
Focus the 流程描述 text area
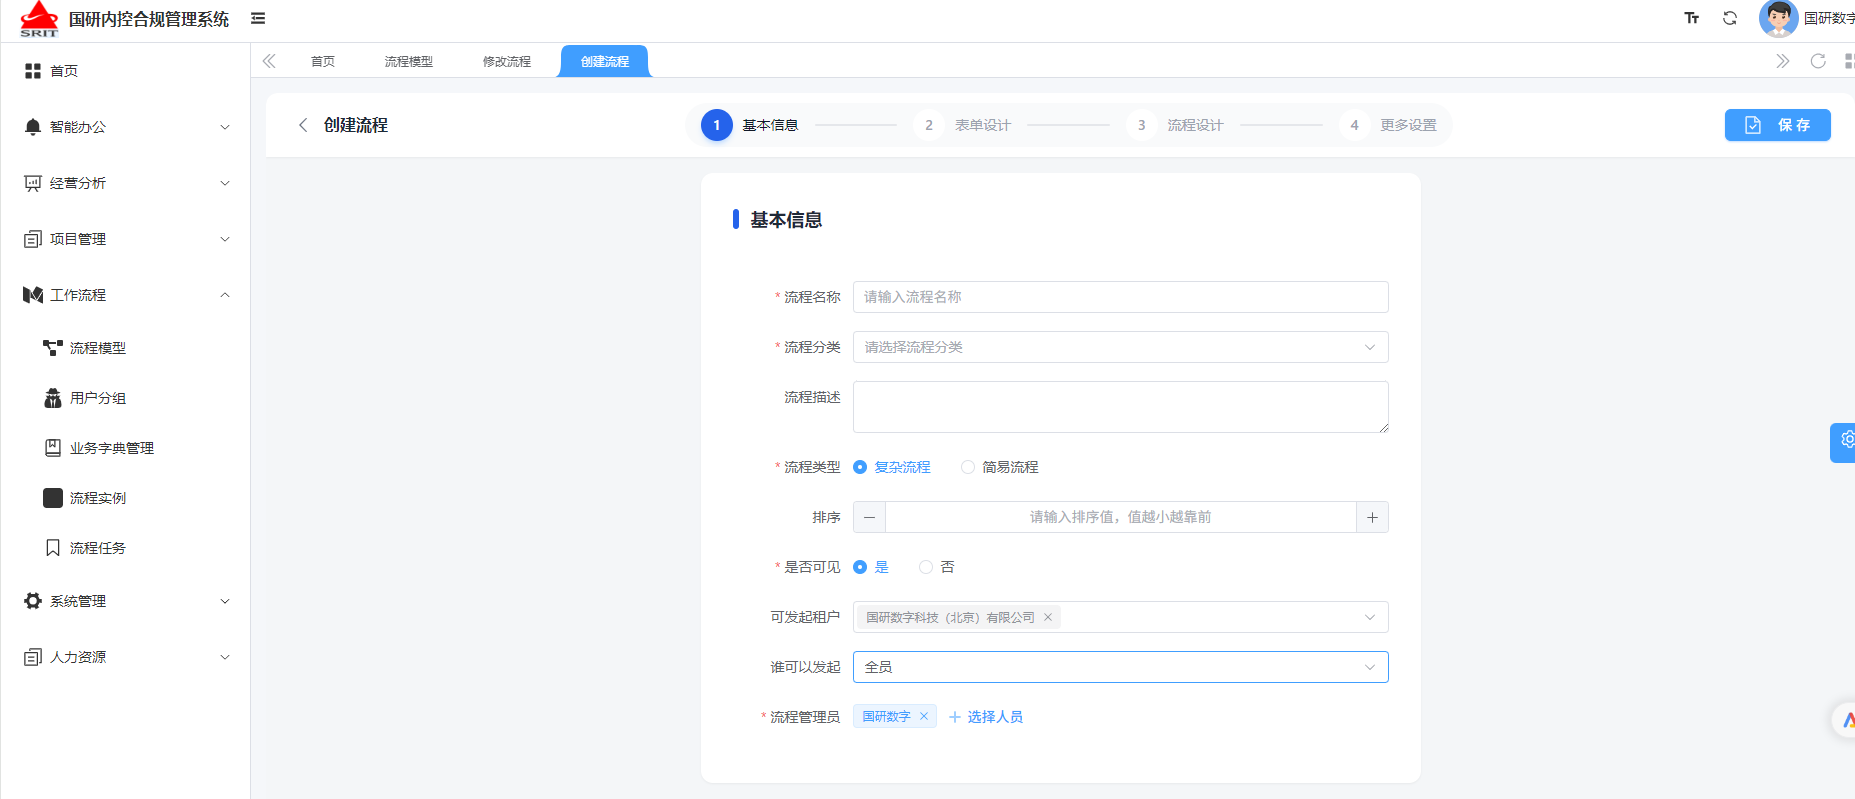[x=1120, y=407]
